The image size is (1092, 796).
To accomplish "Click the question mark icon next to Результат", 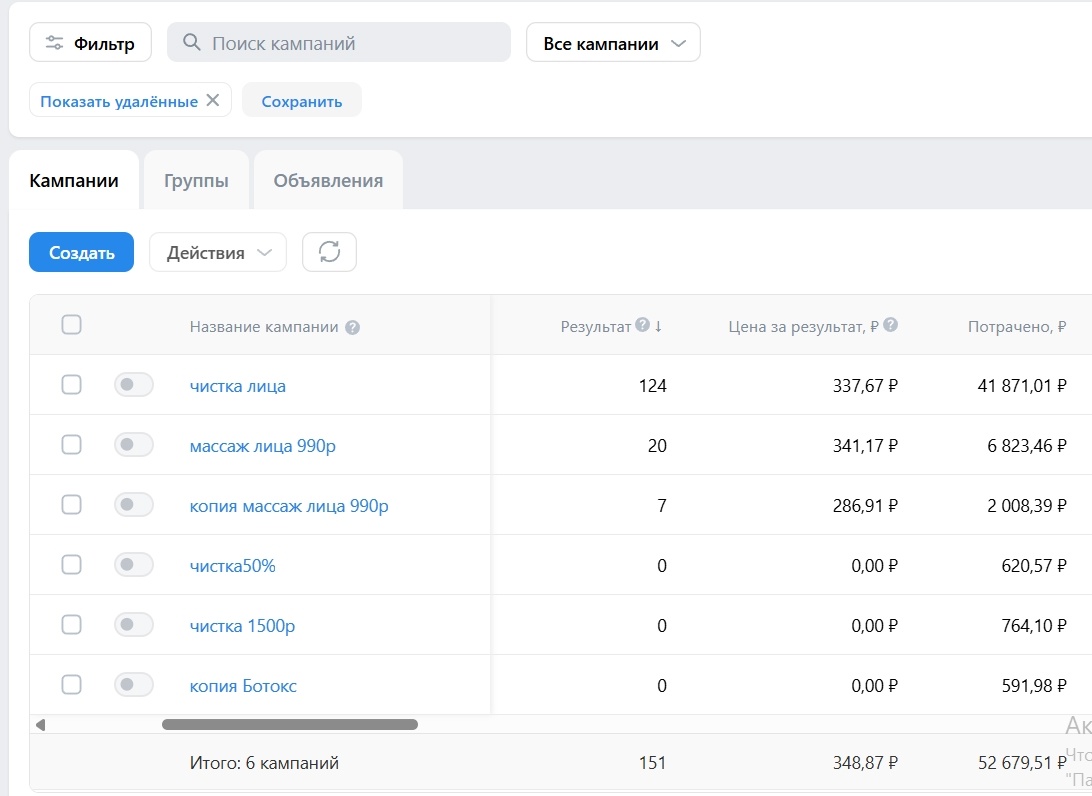I will (641, 324).
